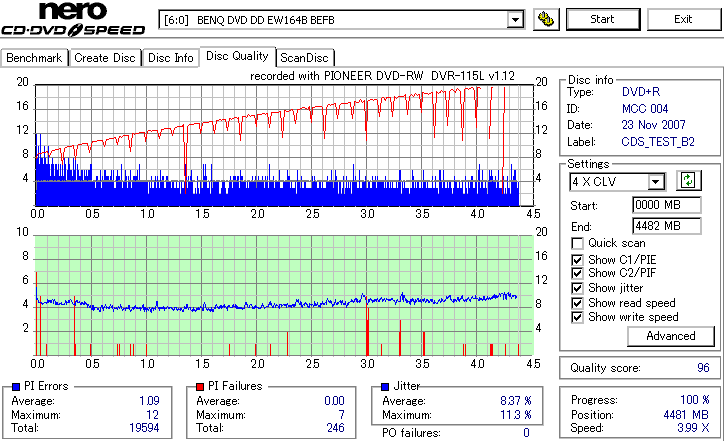Screen dimensions: 724x441
Task: Switch to the ScanDisc tab
Action: pyautogui.click(x=305, y=58)
